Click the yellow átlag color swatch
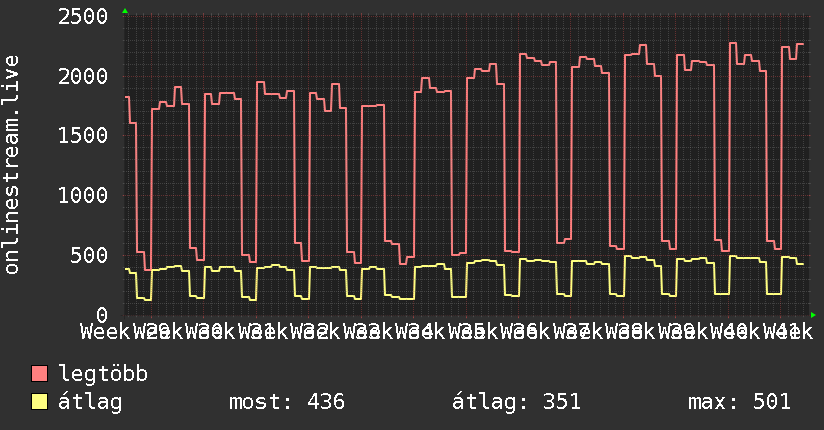 39,402
